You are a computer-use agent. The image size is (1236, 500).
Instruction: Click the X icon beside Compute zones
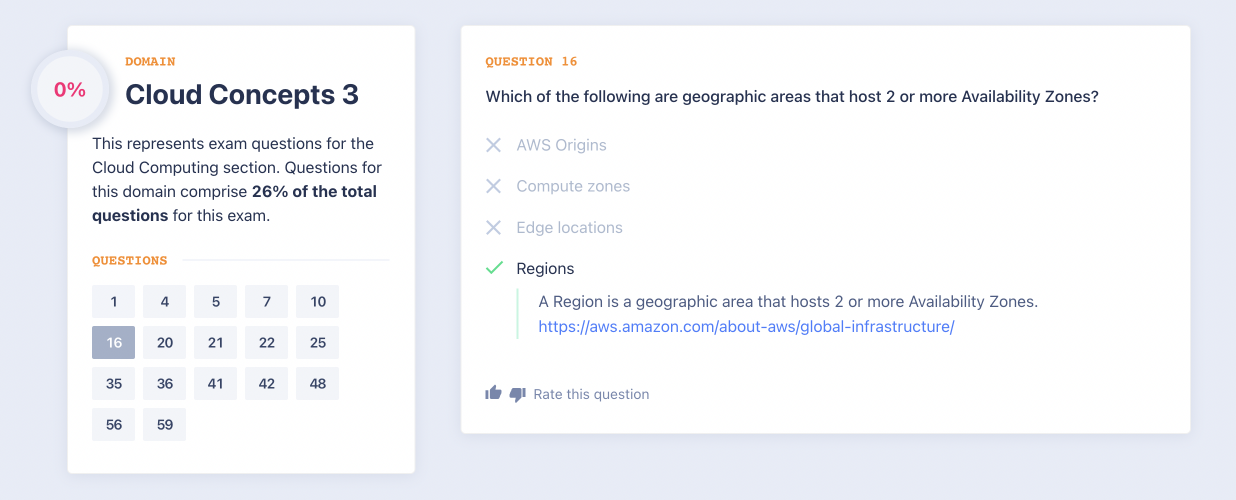tap(493, 186)
